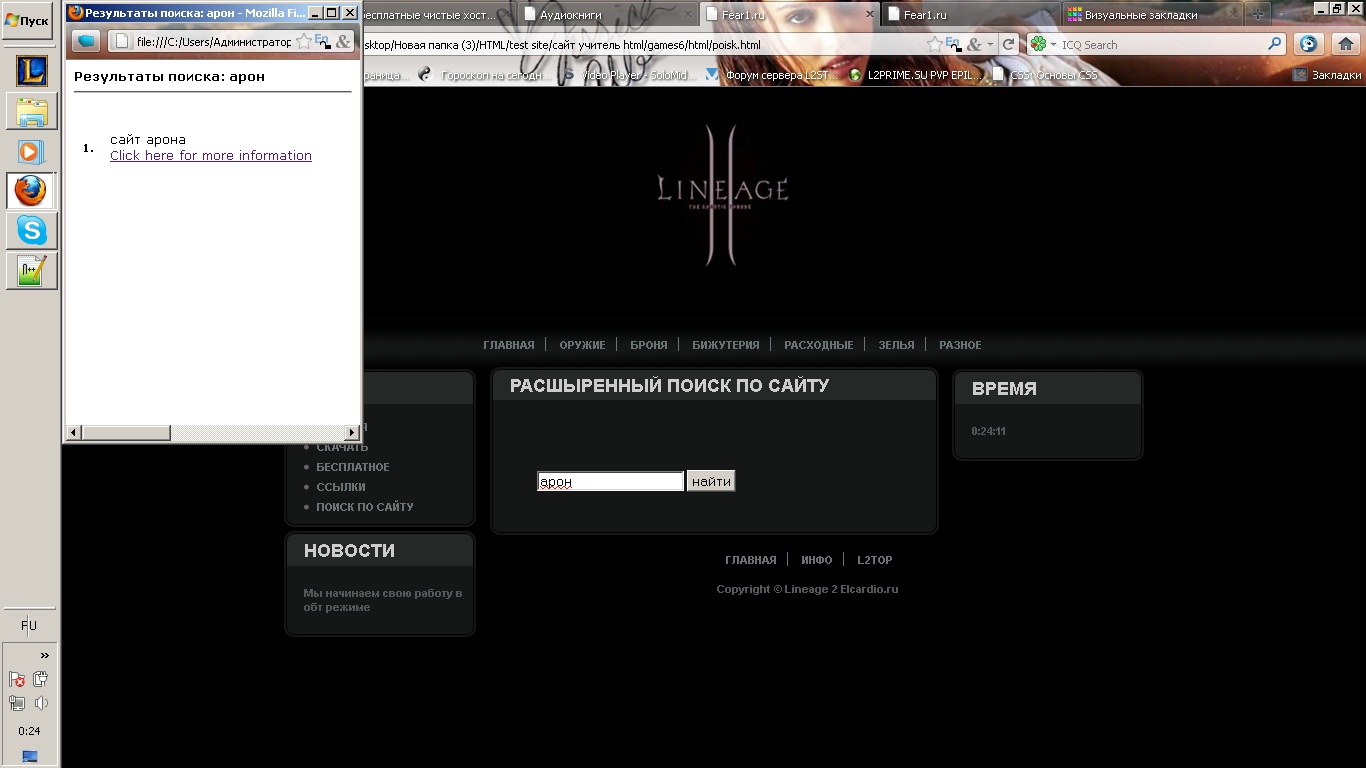Screen dimensions: 1366x768
Task: Open the ССЫЛКИ sidebar link
Action: [x=341, y=487]
